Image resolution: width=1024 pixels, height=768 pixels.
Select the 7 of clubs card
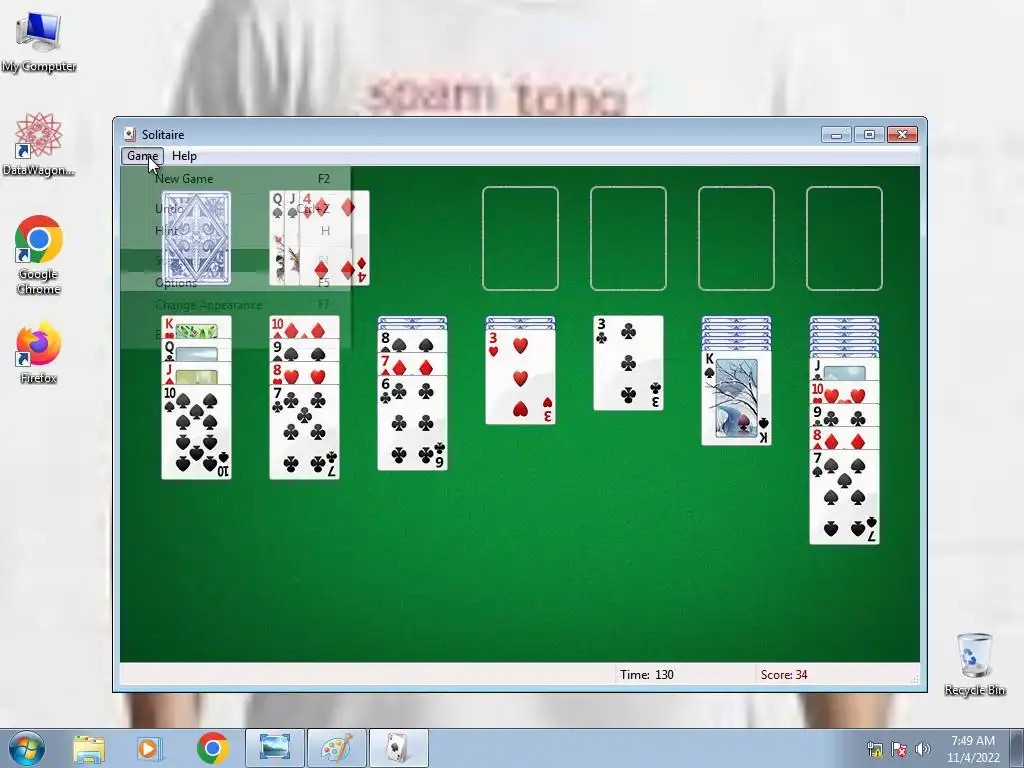pos(304,432)
